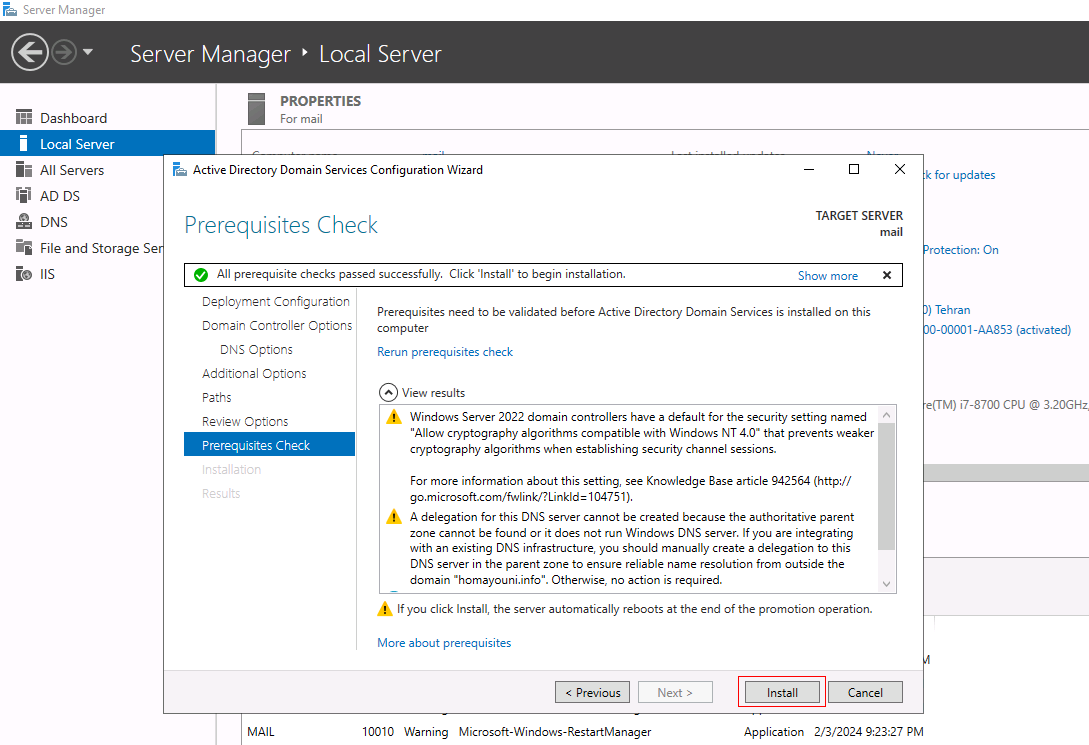
Task: Click Microsoft-Windows-RestartManager event source text
Action: click(x=555, y=732)
